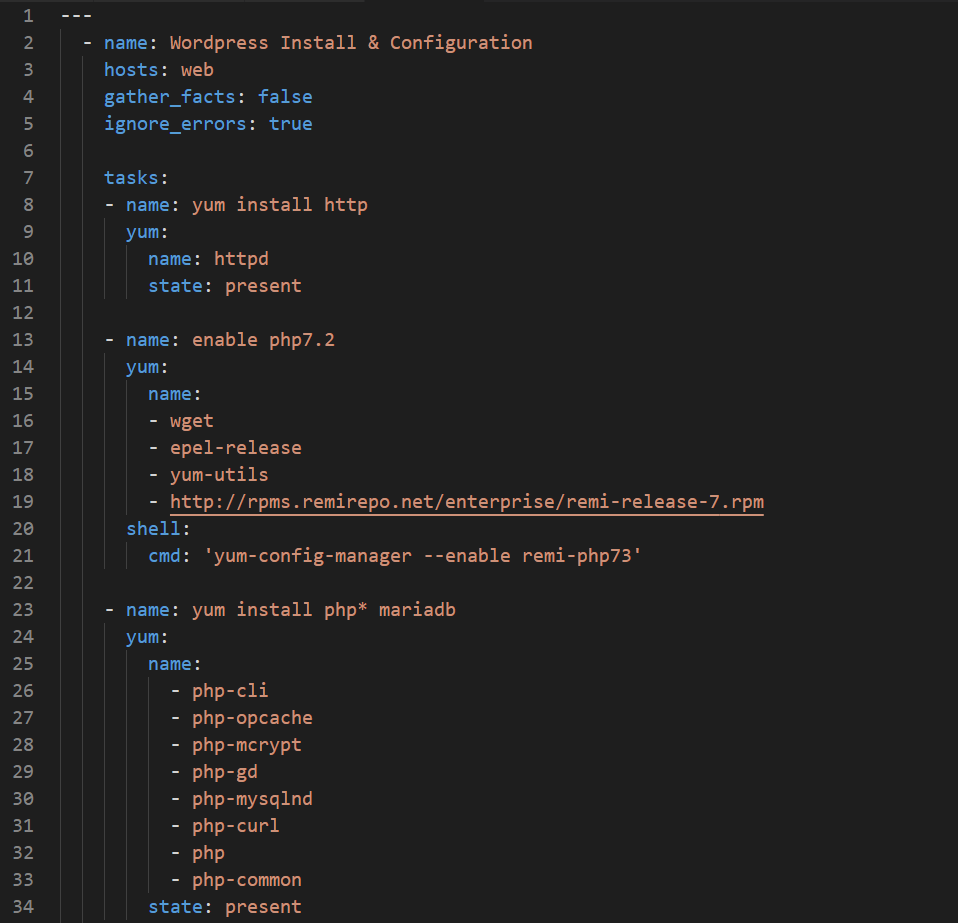The image size is (958, 923).
Task: Click 'present' value on line 34
Action: (263, 907)
